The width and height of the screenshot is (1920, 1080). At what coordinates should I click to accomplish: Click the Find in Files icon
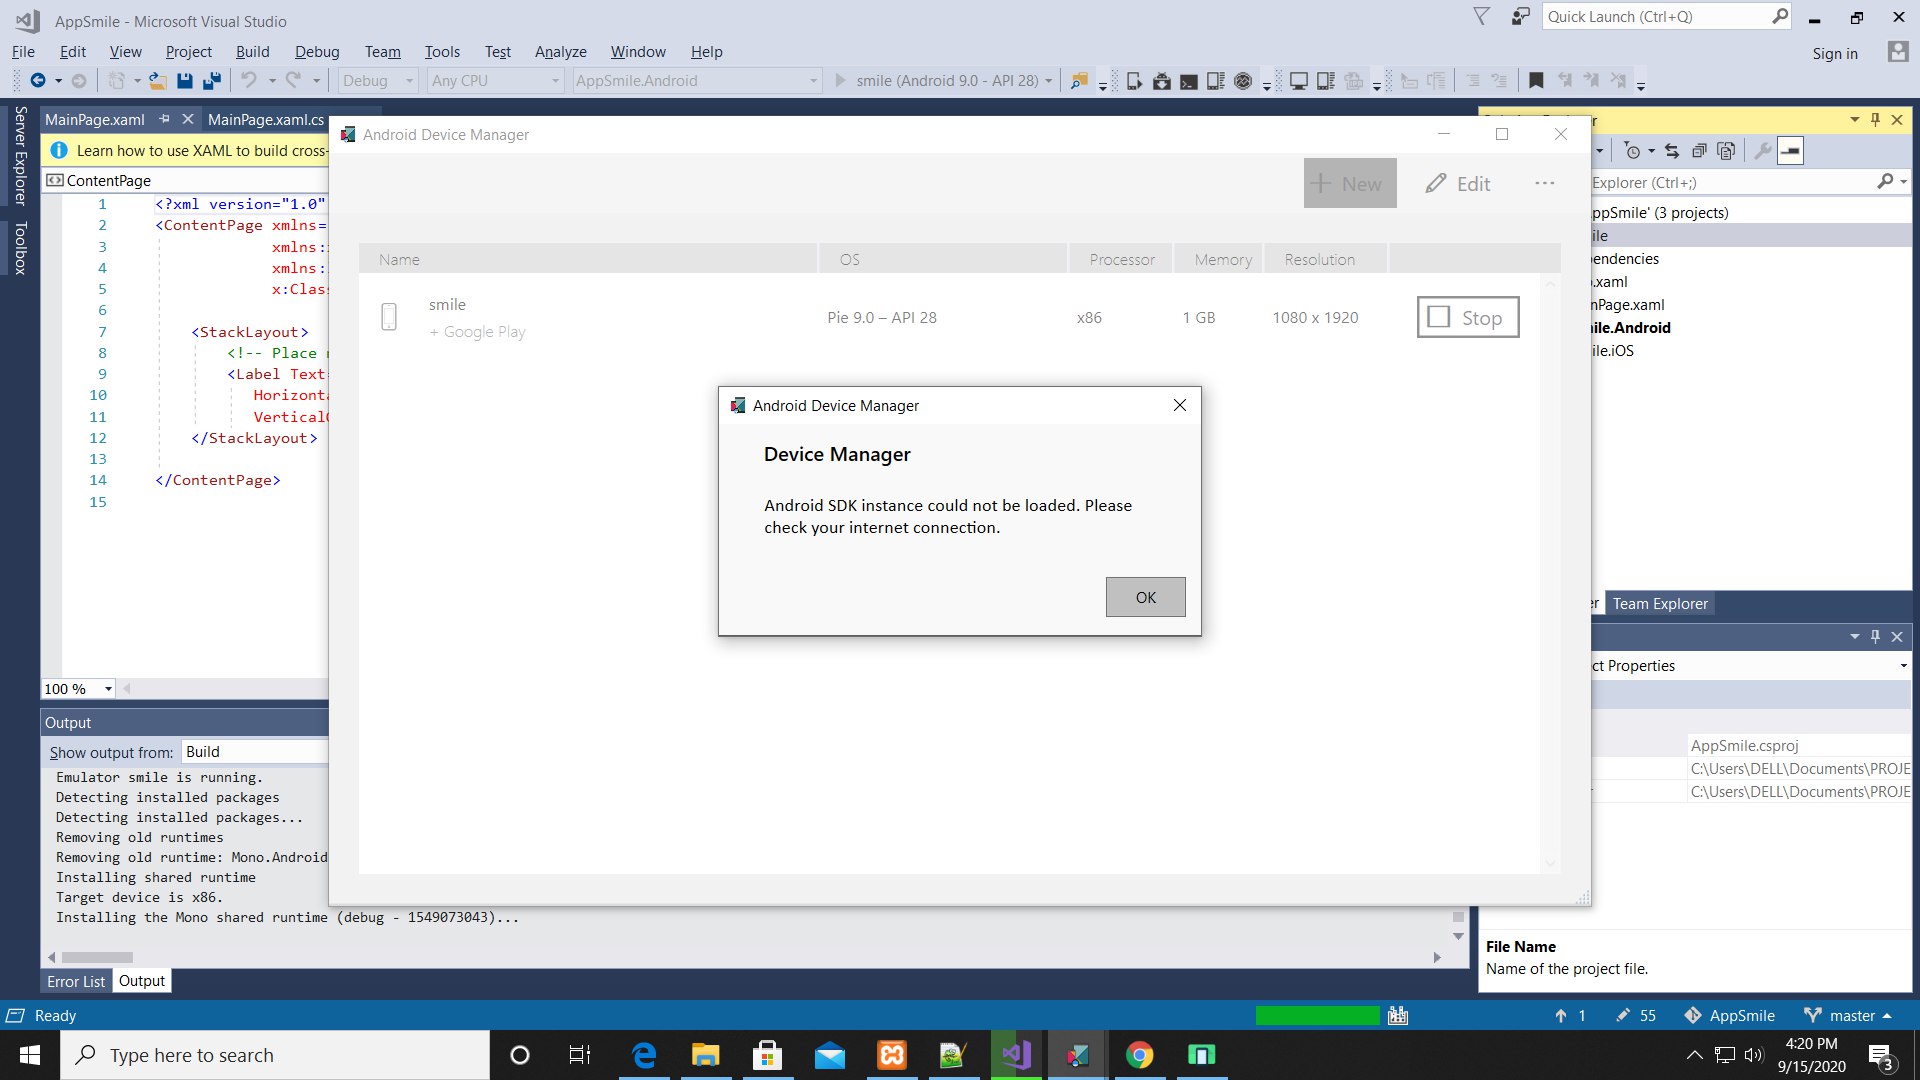coord(1079,81)
